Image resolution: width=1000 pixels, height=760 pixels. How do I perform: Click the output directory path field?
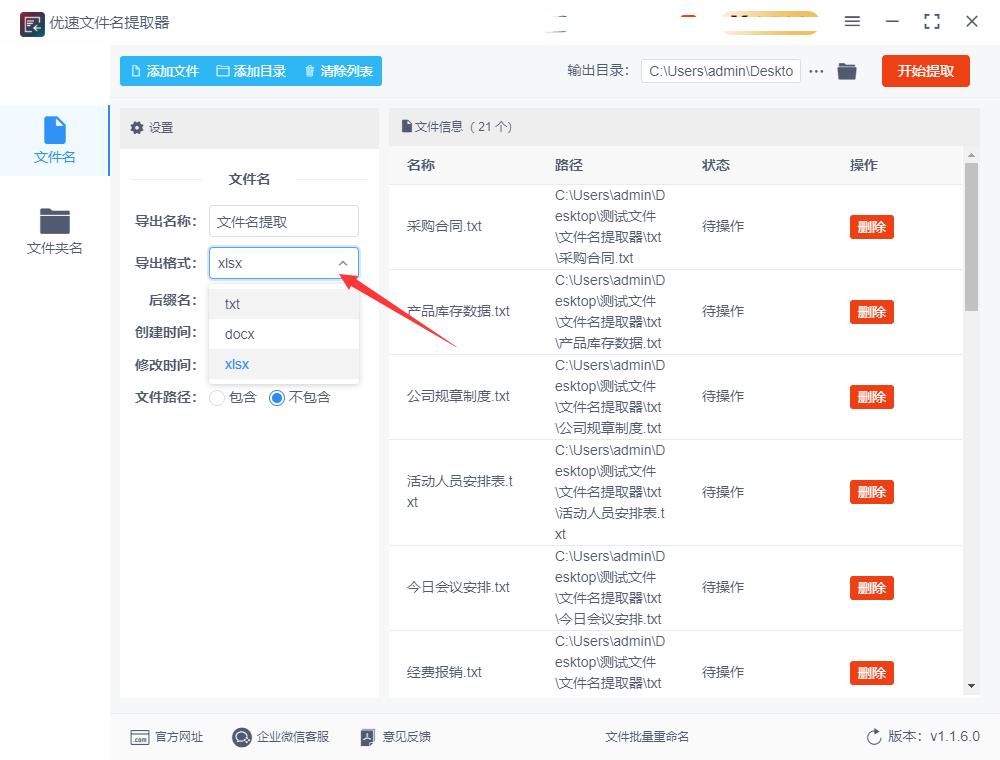click(x=721, y=71)
